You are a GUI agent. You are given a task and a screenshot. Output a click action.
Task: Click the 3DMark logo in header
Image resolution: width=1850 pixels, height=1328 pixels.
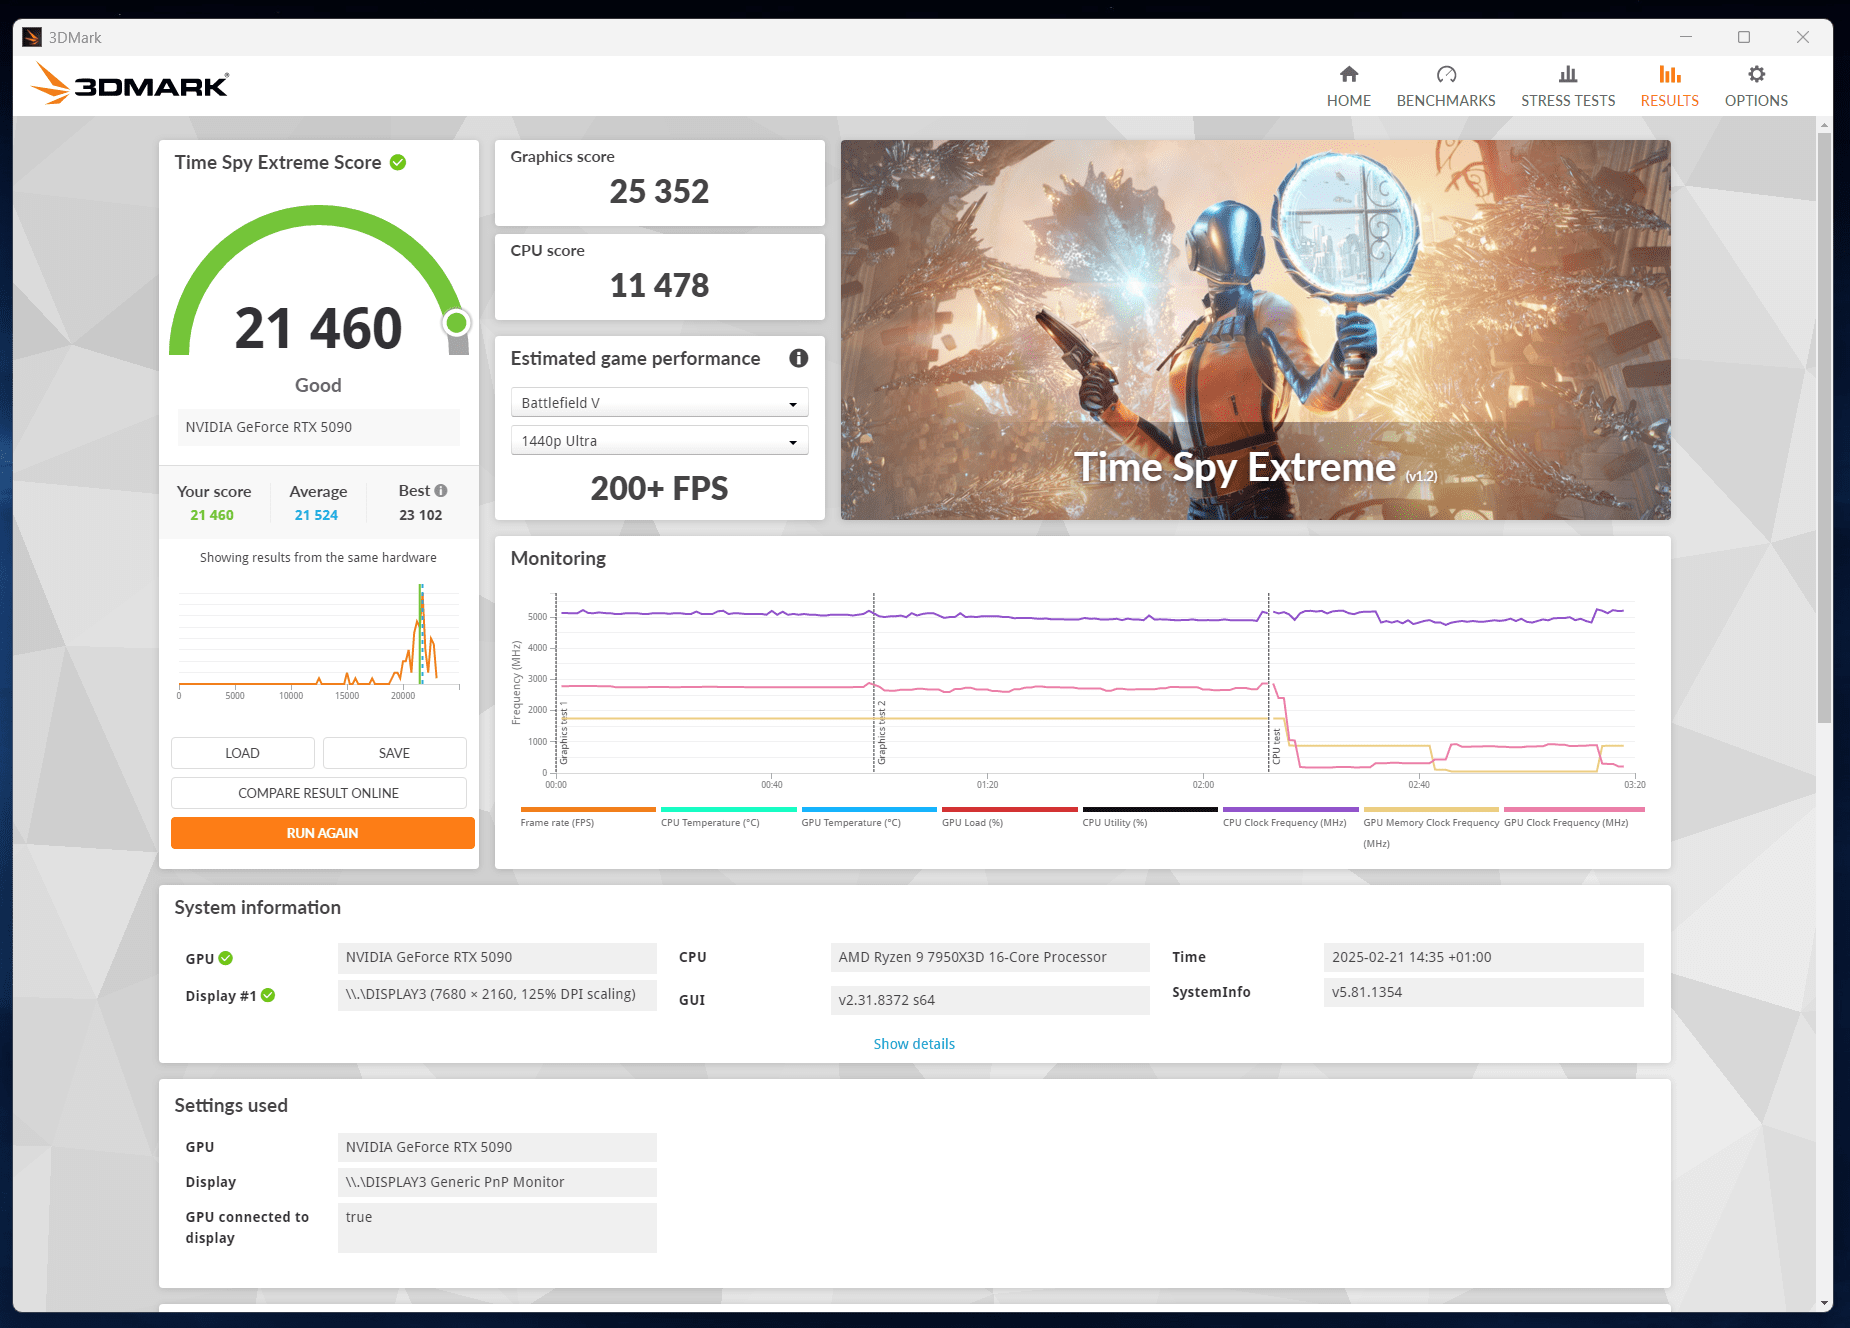[130, 84]
